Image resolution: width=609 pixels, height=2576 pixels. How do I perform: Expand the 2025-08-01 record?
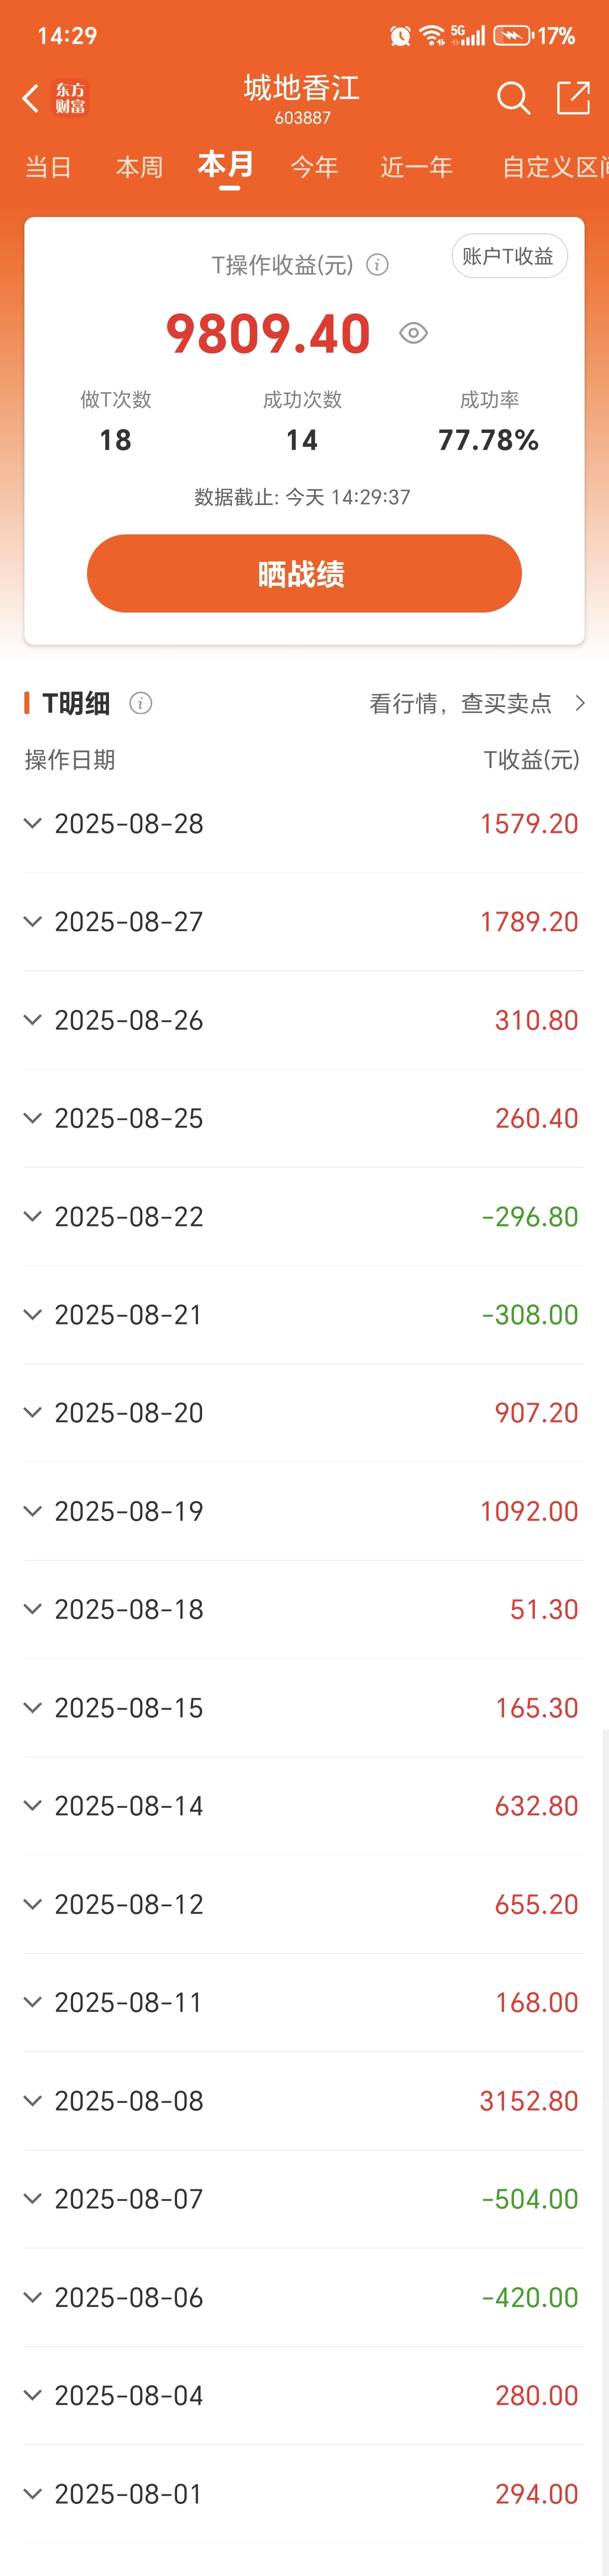point(304,2493)
